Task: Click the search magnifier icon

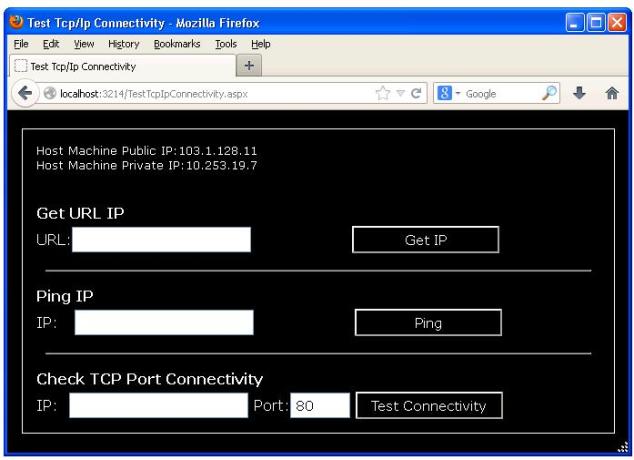Action: 549,93
